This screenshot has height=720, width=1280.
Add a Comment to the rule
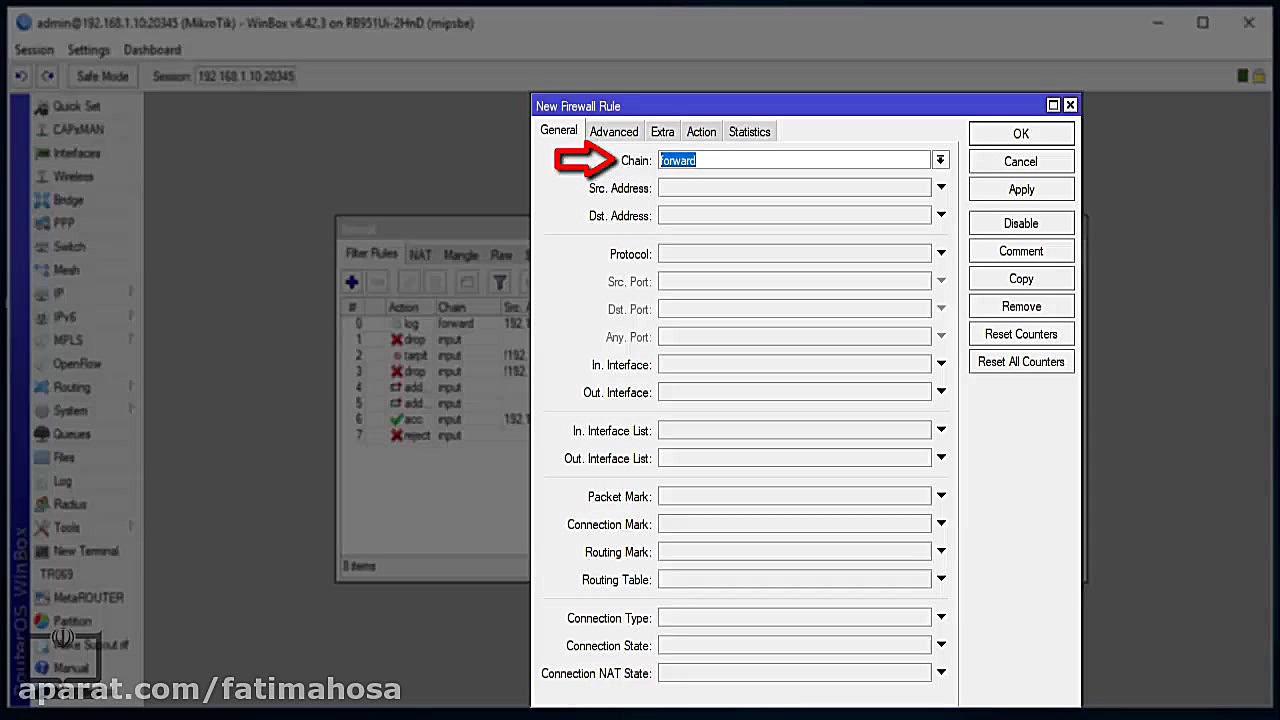click(1021, 252)
